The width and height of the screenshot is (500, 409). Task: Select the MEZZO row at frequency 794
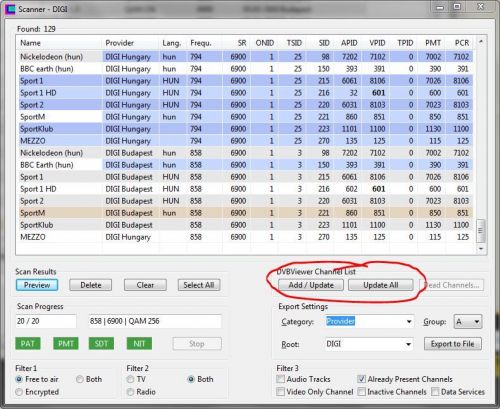[245, 141]
